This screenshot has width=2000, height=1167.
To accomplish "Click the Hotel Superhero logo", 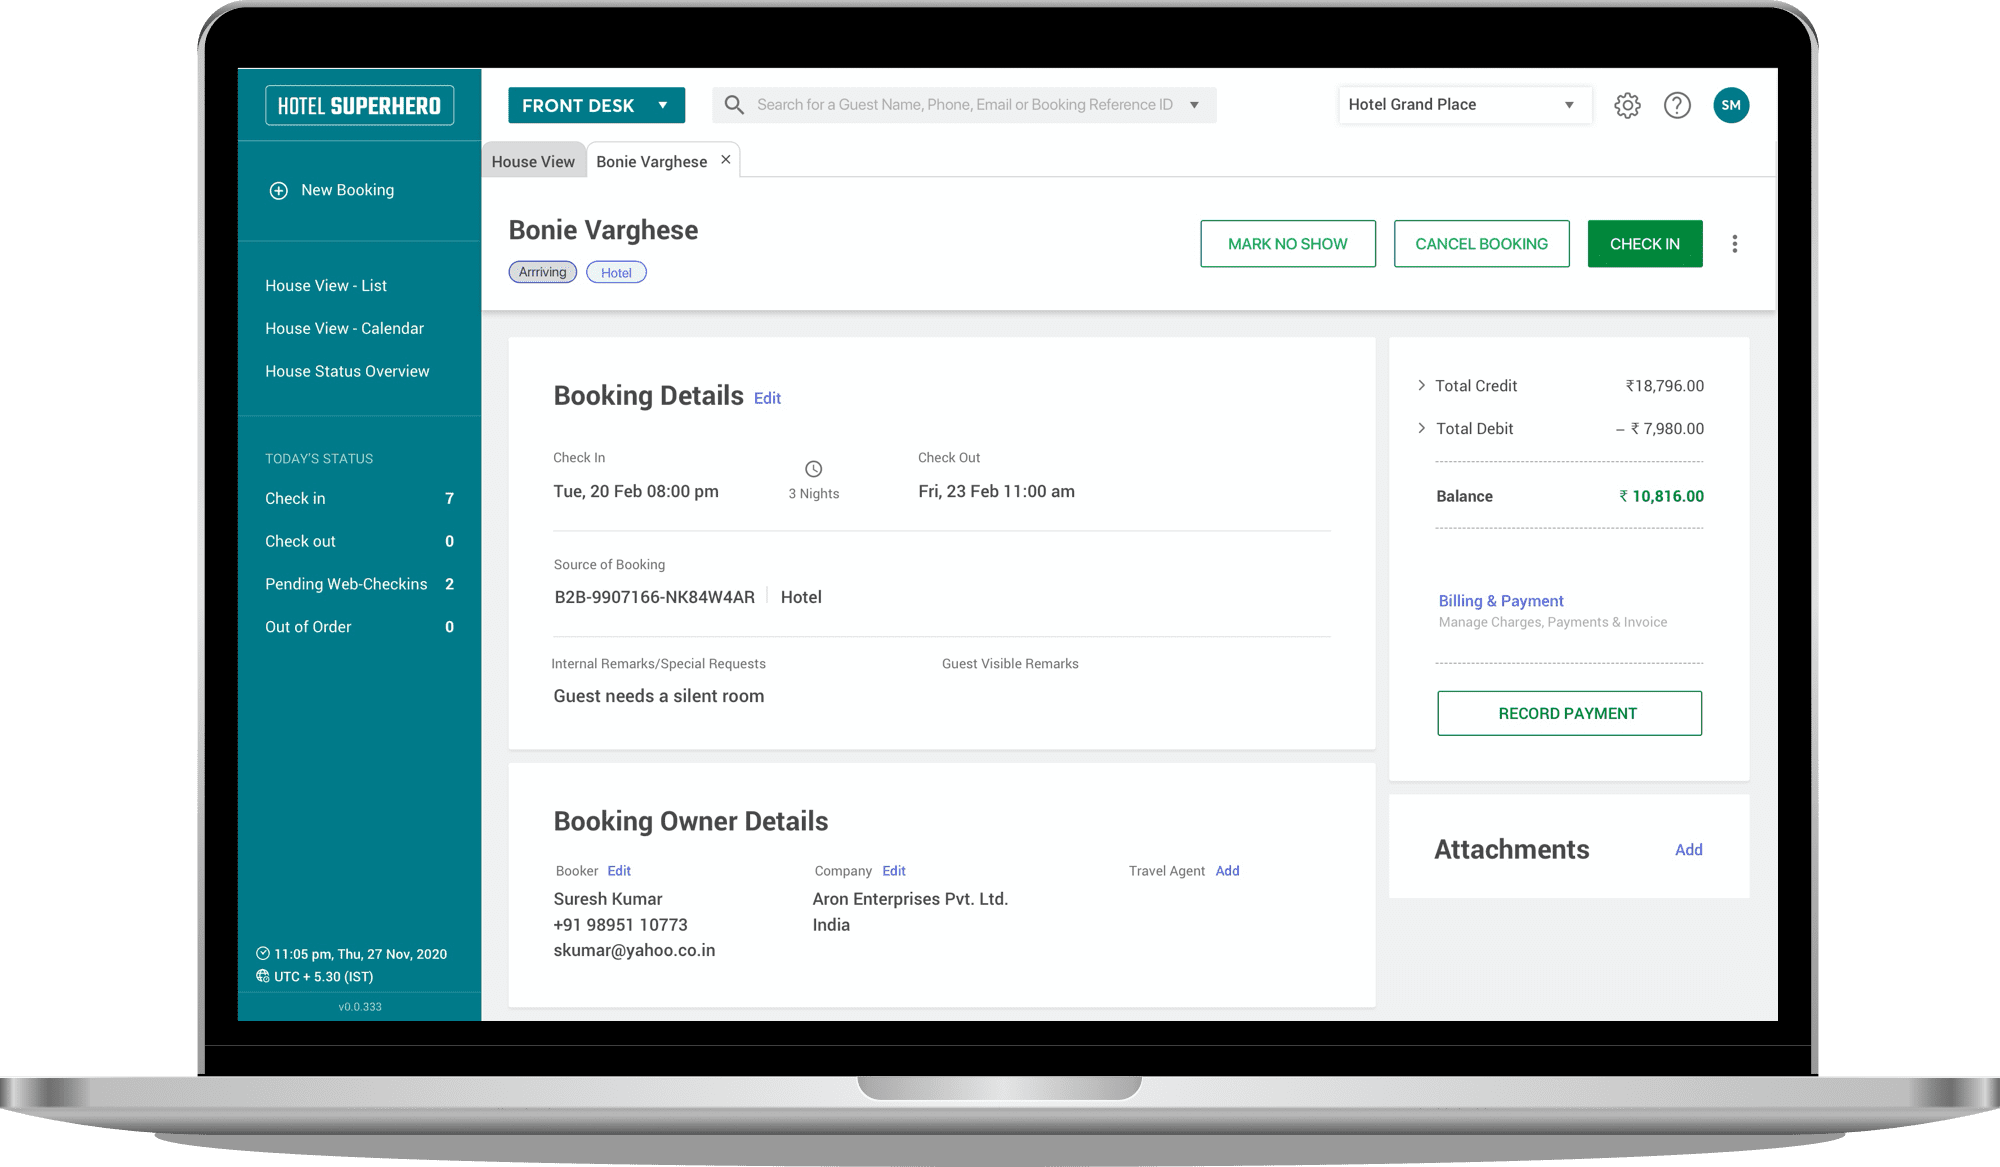I will point(359,105).
